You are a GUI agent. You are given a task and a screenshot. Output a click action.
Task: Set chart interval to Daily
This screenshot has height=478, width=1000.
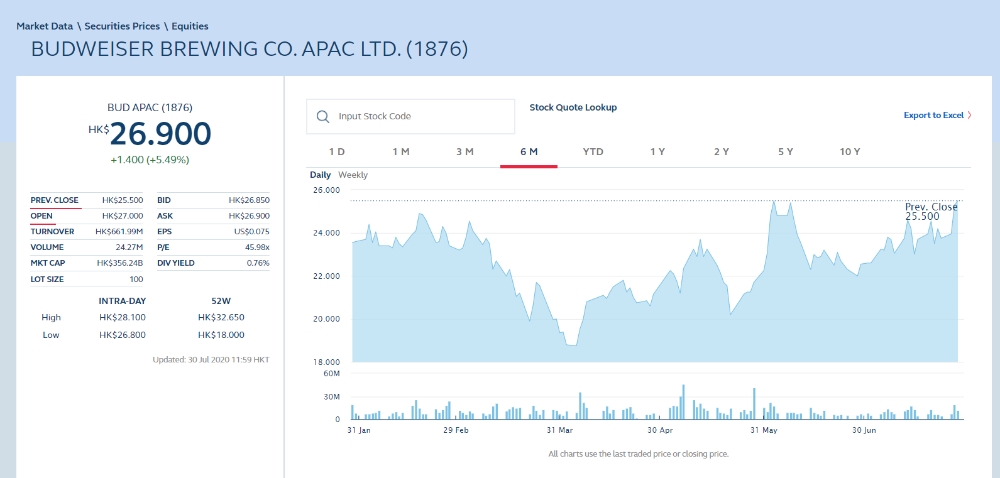[320, 175]
